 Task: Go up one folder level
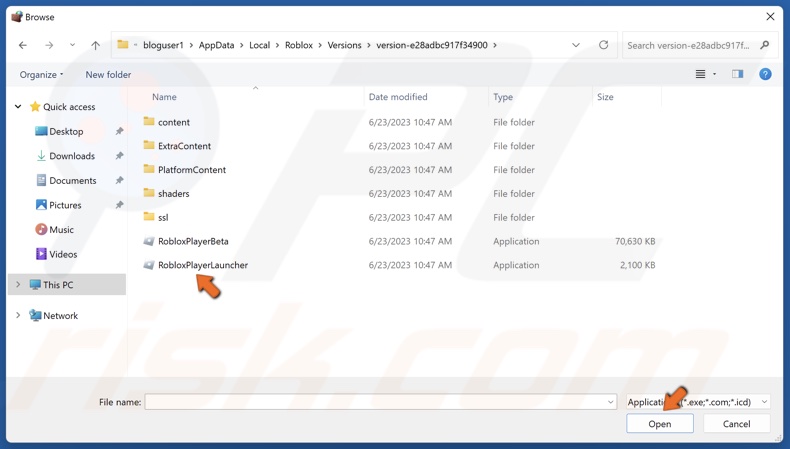click(x=95, y=45)
